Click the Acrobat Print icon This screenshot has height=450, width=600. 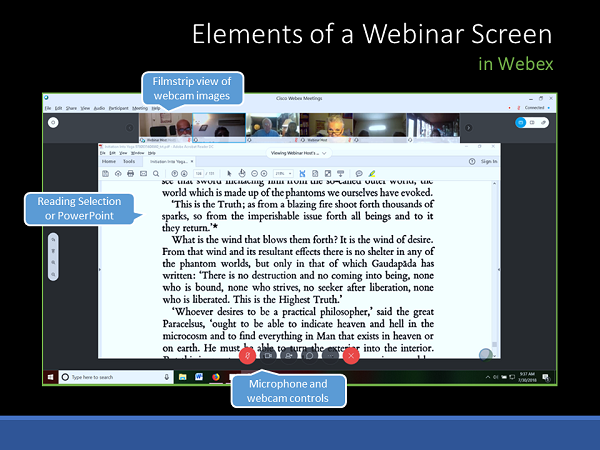(130, 174)
